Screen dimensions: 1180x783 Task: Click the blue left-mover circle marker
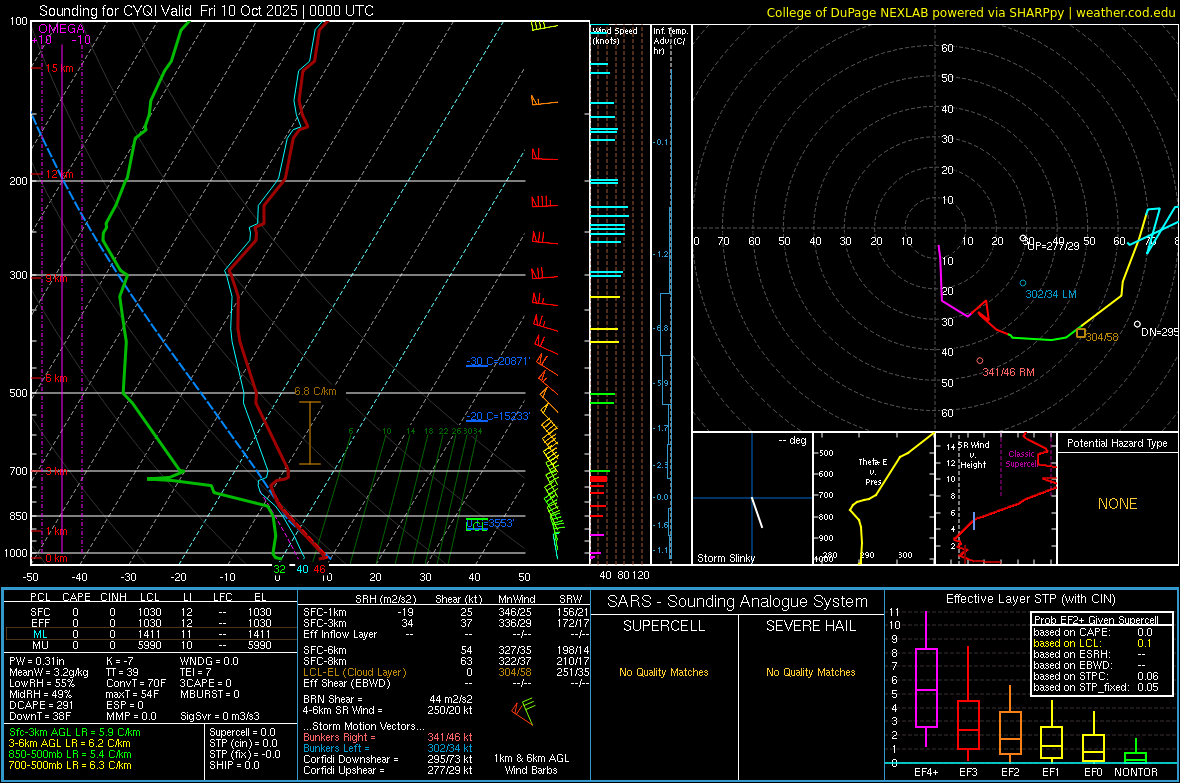coord(1023,283)
